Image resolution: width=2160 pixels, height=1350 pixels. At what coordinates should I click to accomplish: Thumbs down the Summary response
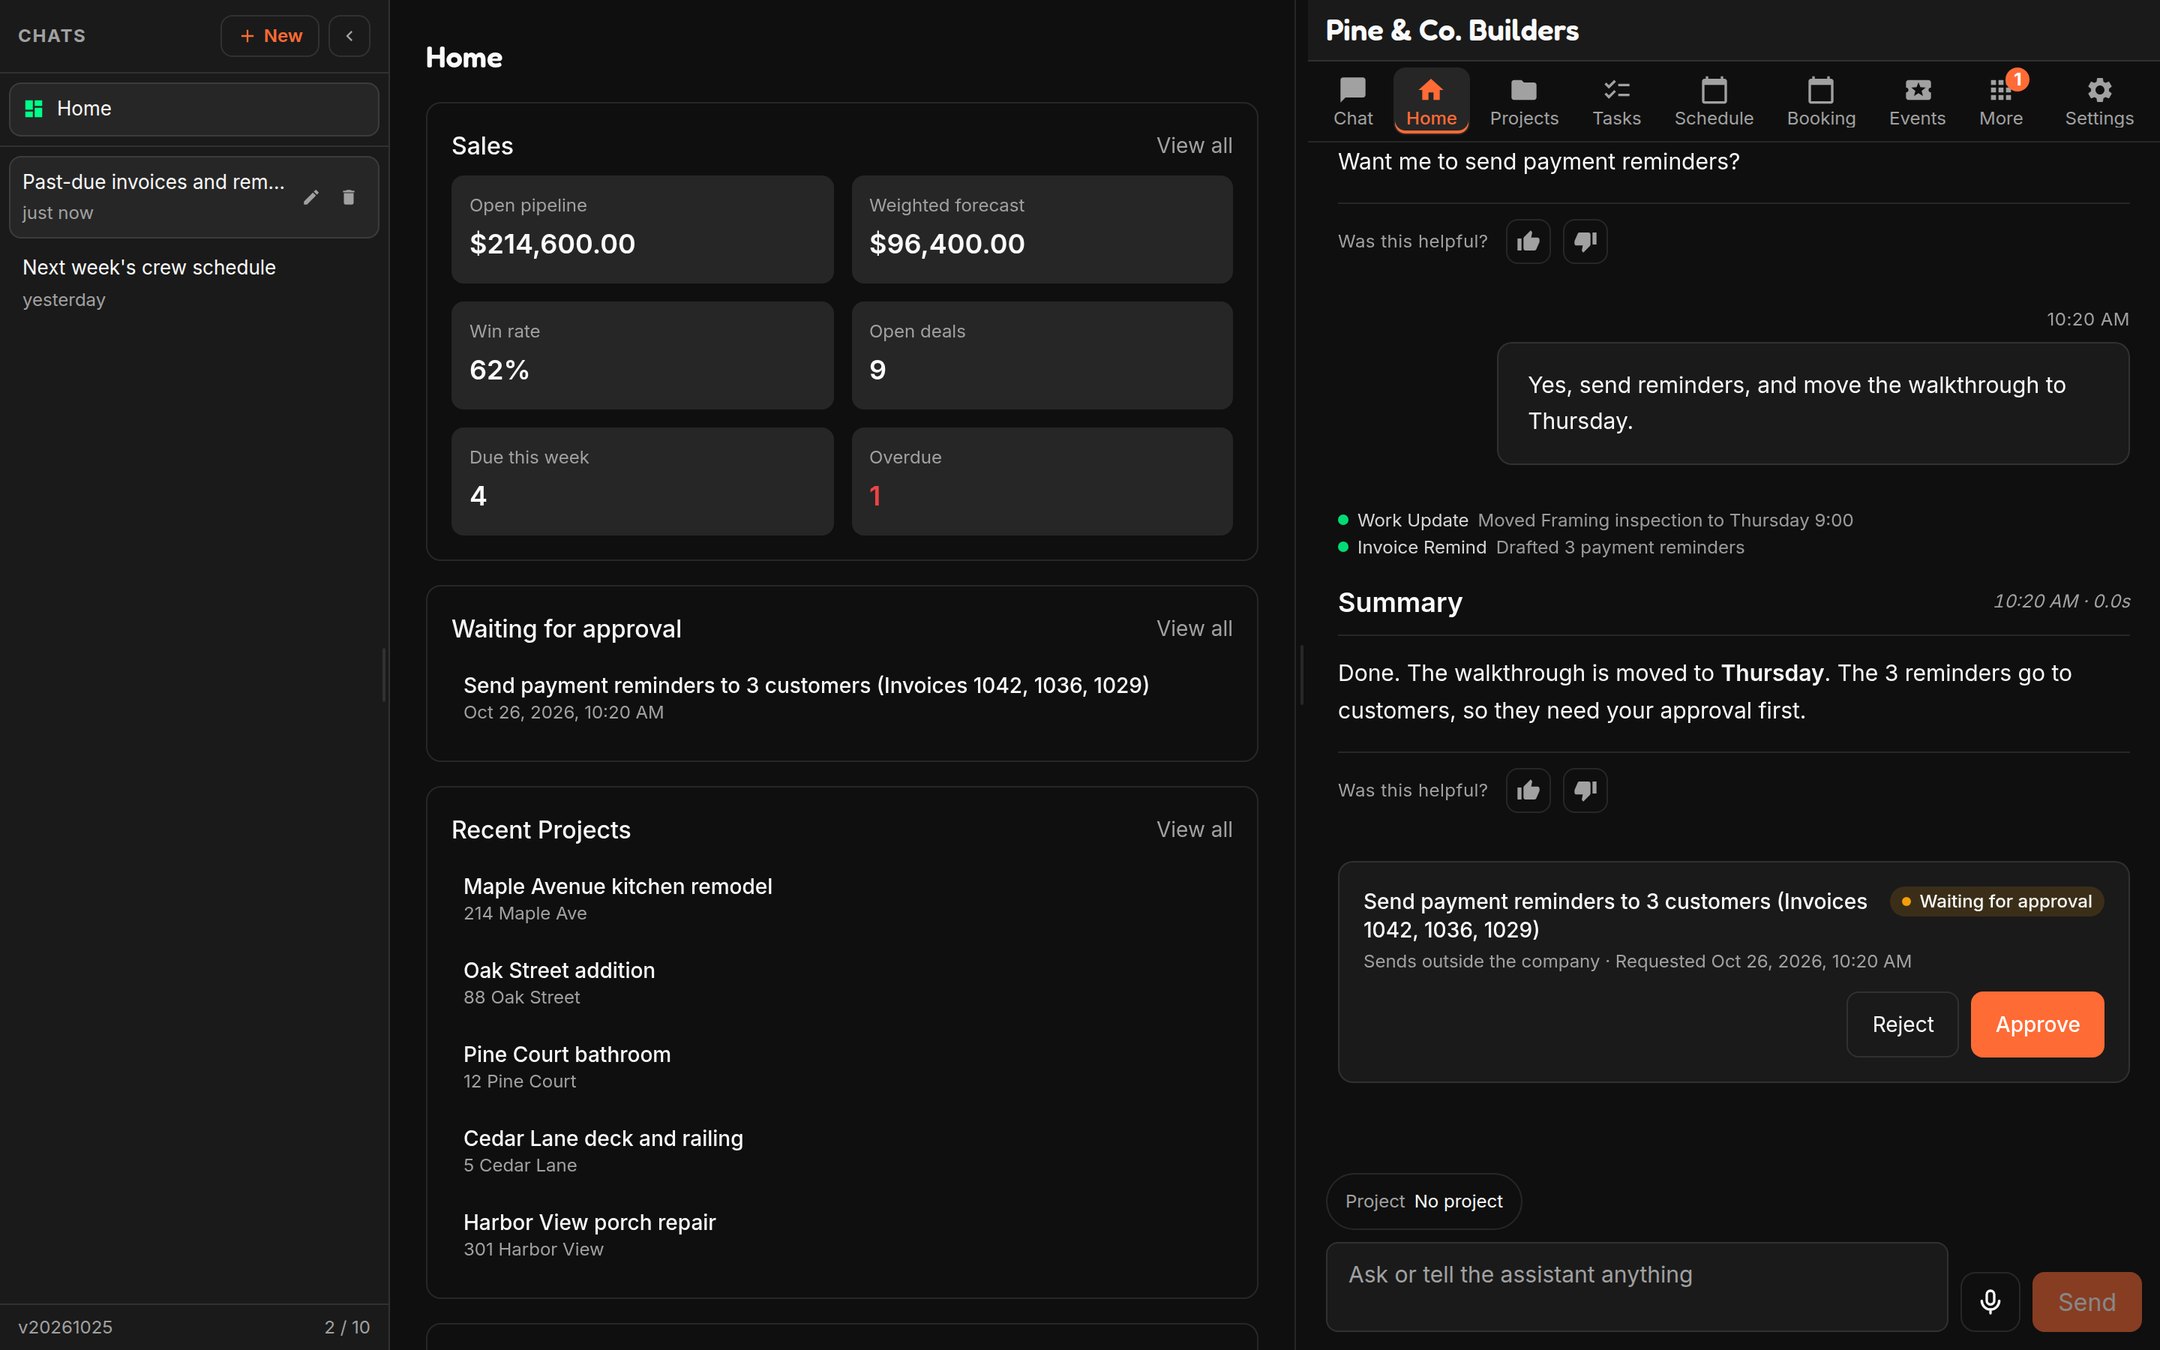pos(1585,790)
